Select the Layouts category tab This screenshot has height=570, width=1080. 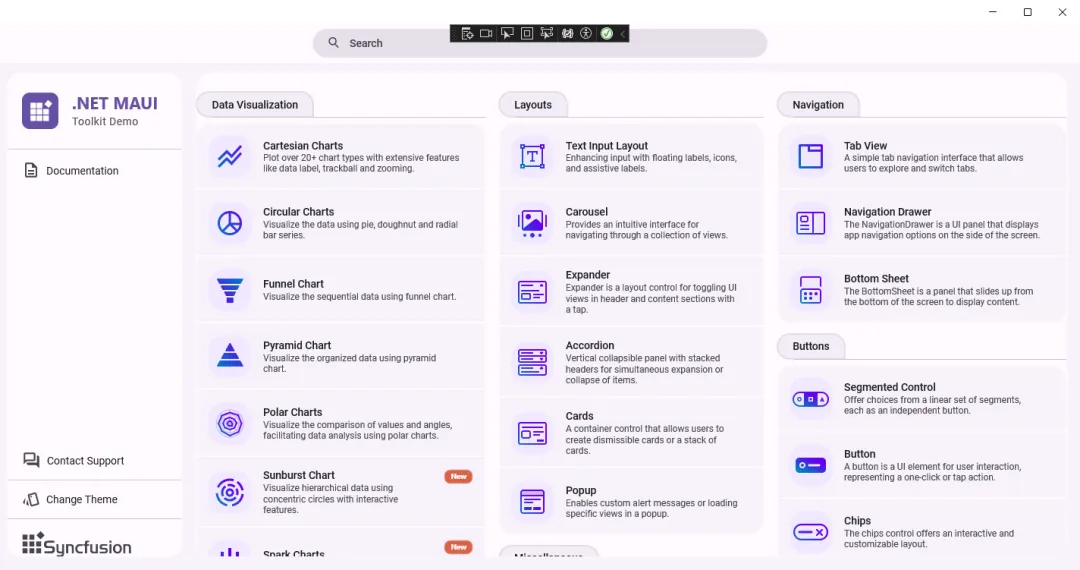533,105
